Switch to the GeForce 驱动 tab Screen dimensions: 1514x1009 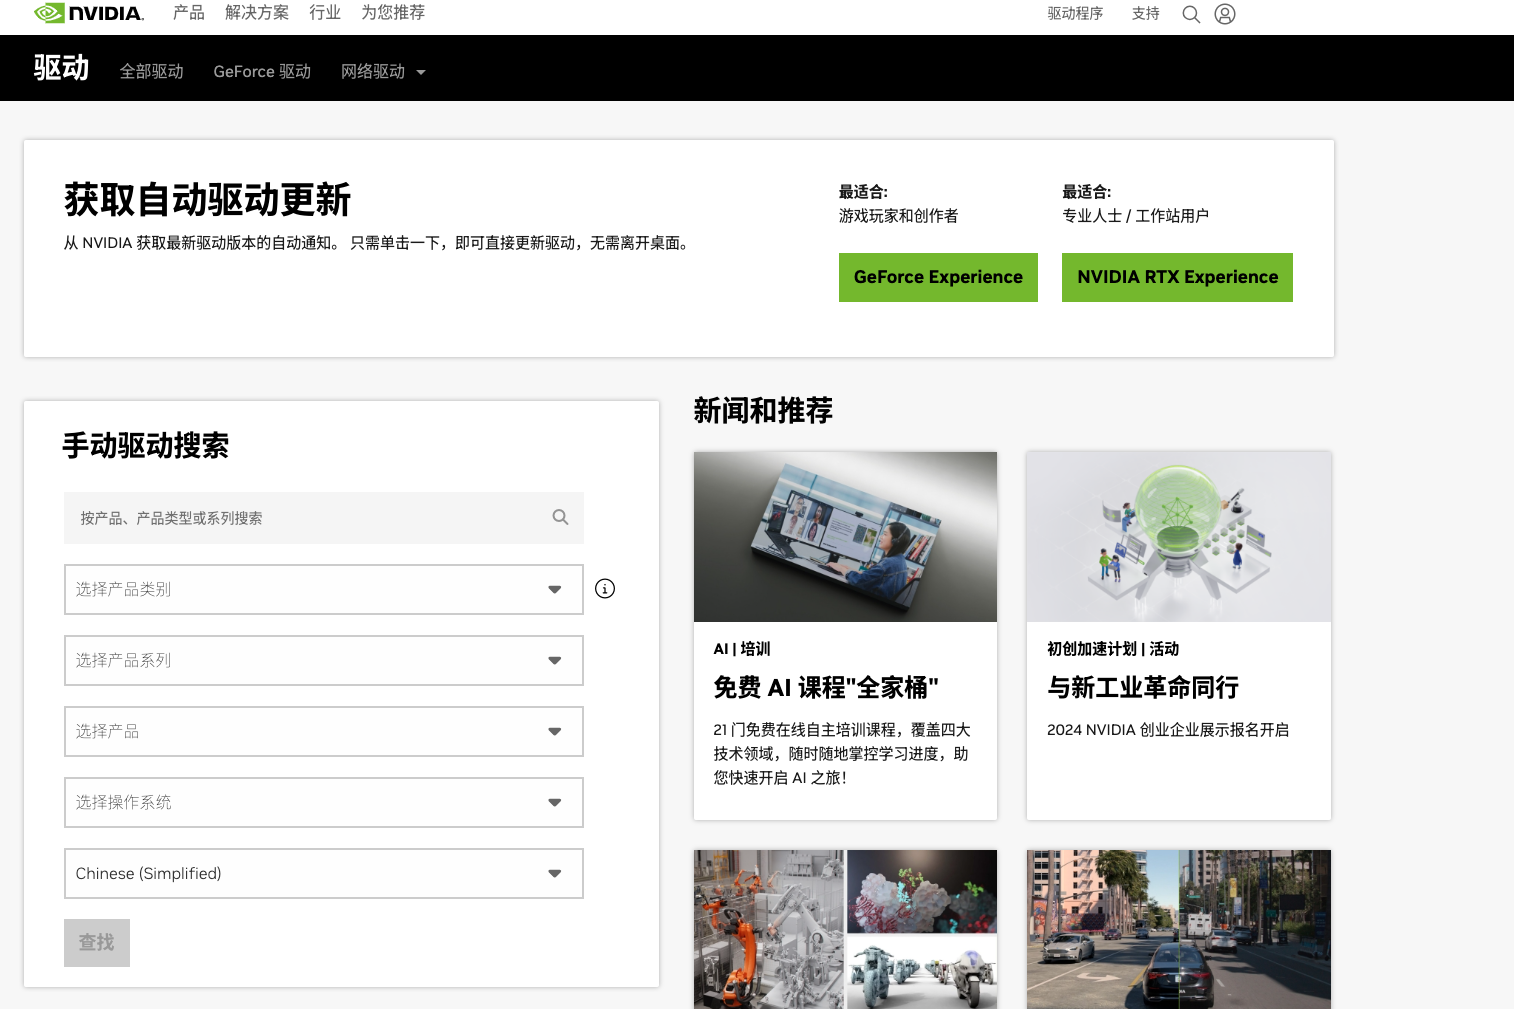pyautogui.click(x=262, y=72)
